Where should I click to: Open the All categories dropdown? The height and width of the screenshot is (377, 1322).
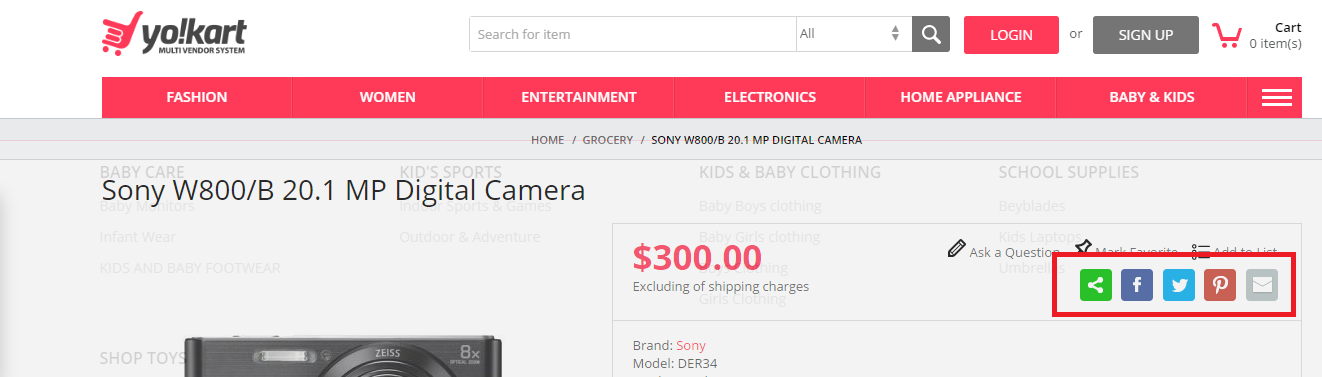point(854,34)
